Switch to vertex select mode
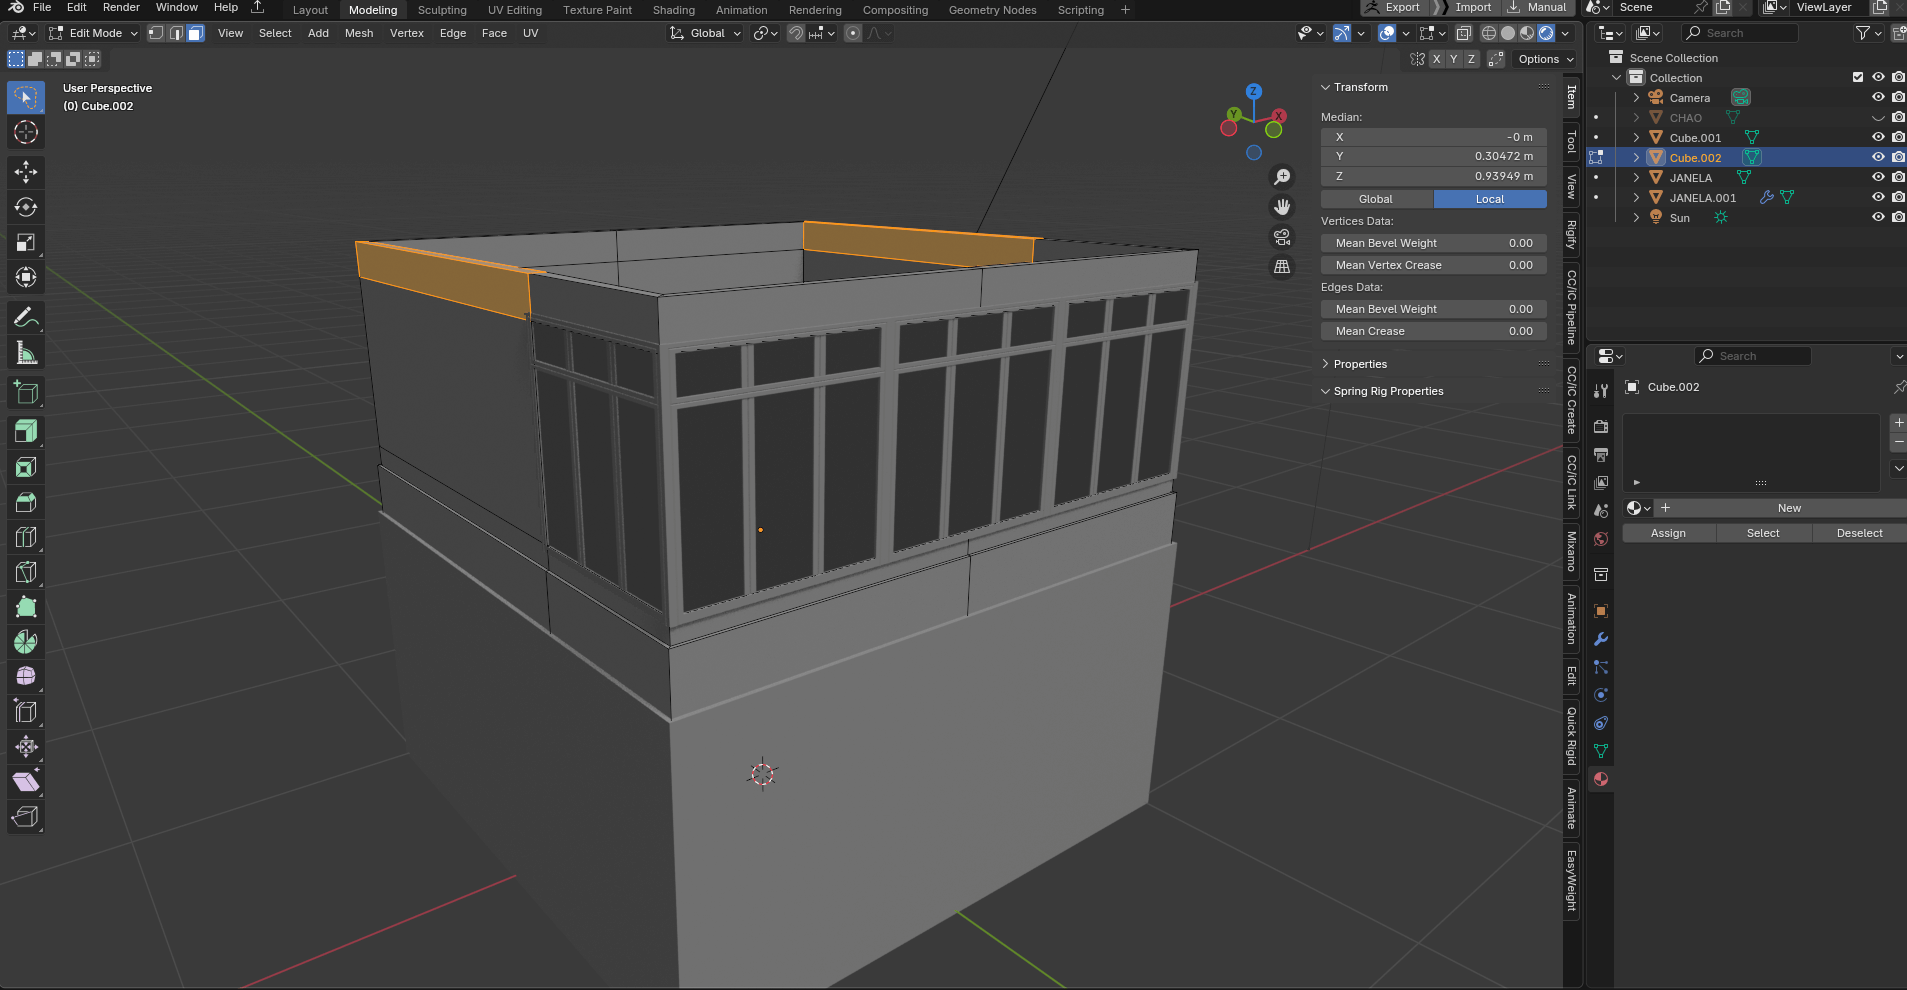 (x=156, y=33)
